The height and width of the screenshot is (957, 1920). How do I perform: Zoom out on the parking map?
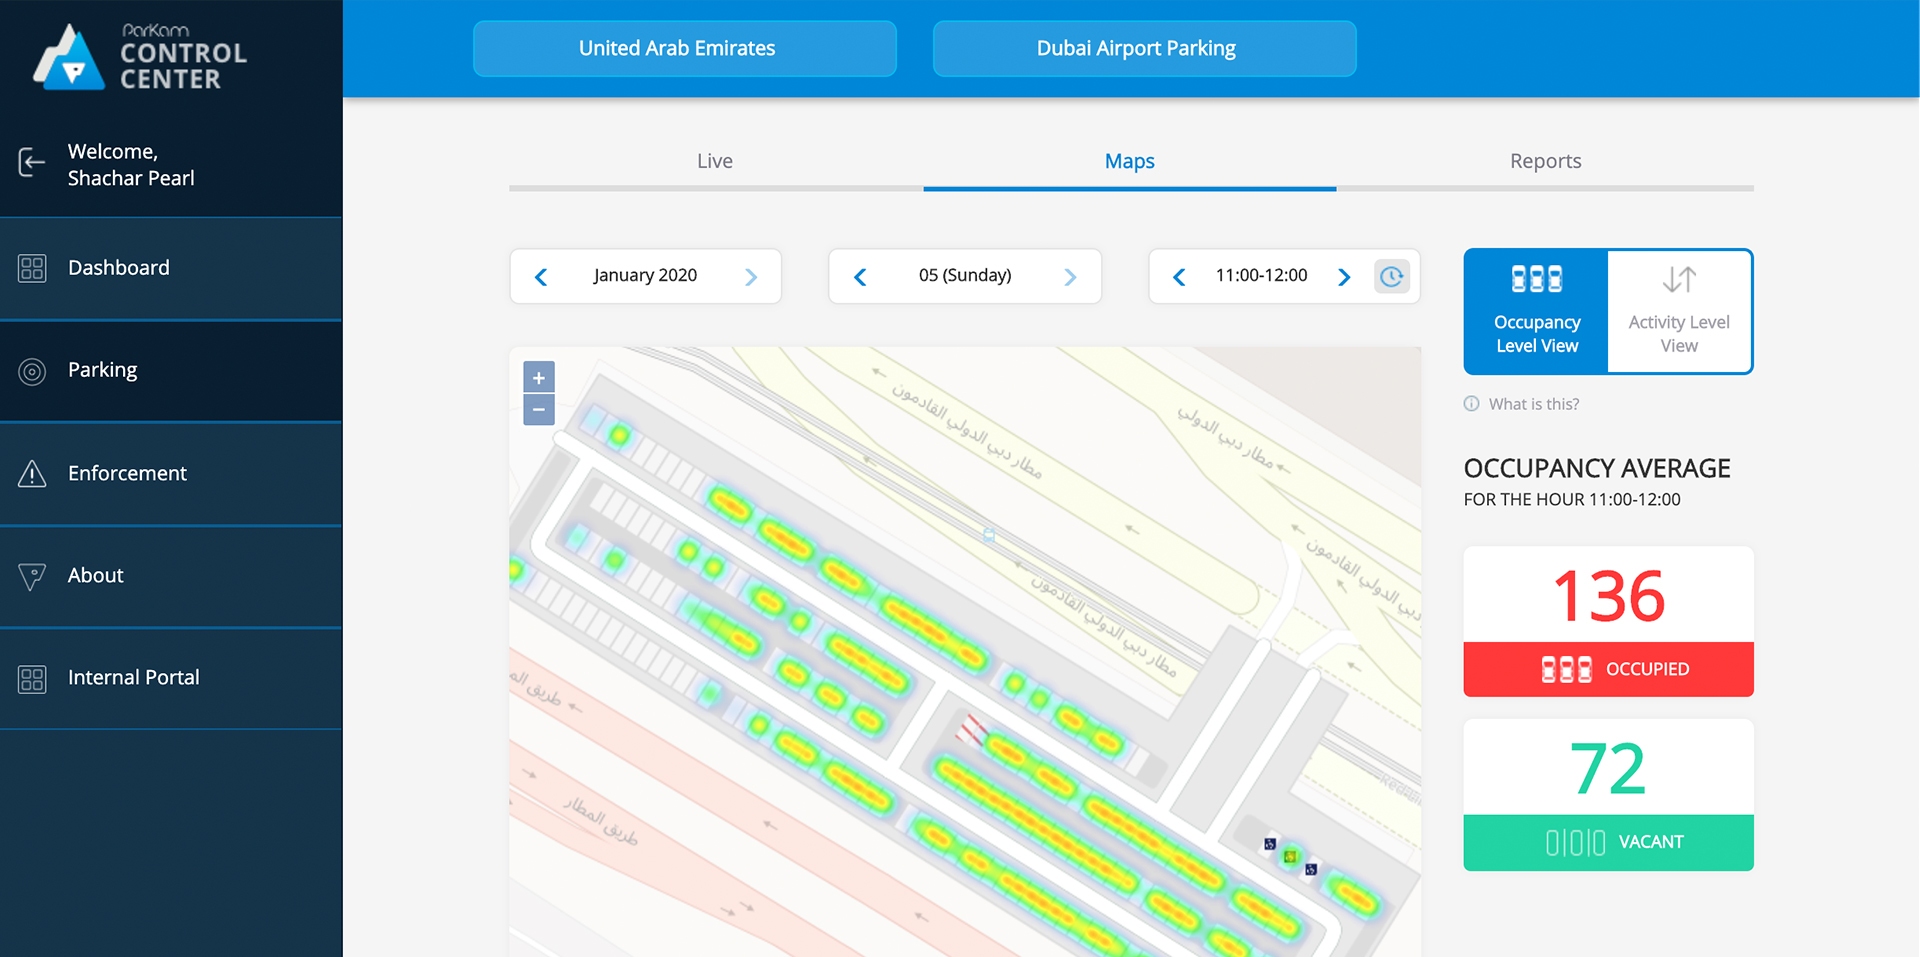[538, 410]
